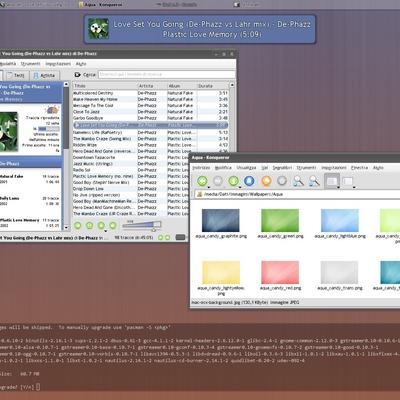The width and height of the screenshot is (400, 400).
Task: Focus Amarok's playlist search field
Action: [x=166, y=74]
